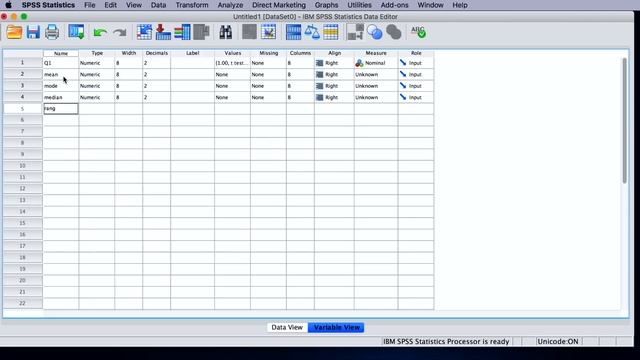Click the grayed Redo arrow icon

[120, 33]
